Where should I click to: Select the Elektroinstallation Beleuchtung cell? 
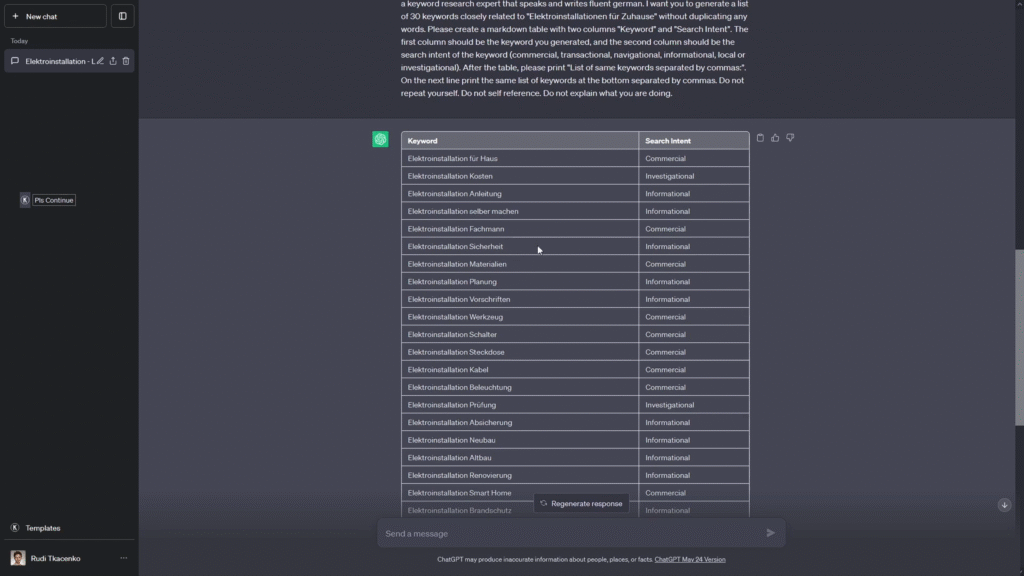tap(520, 388)
